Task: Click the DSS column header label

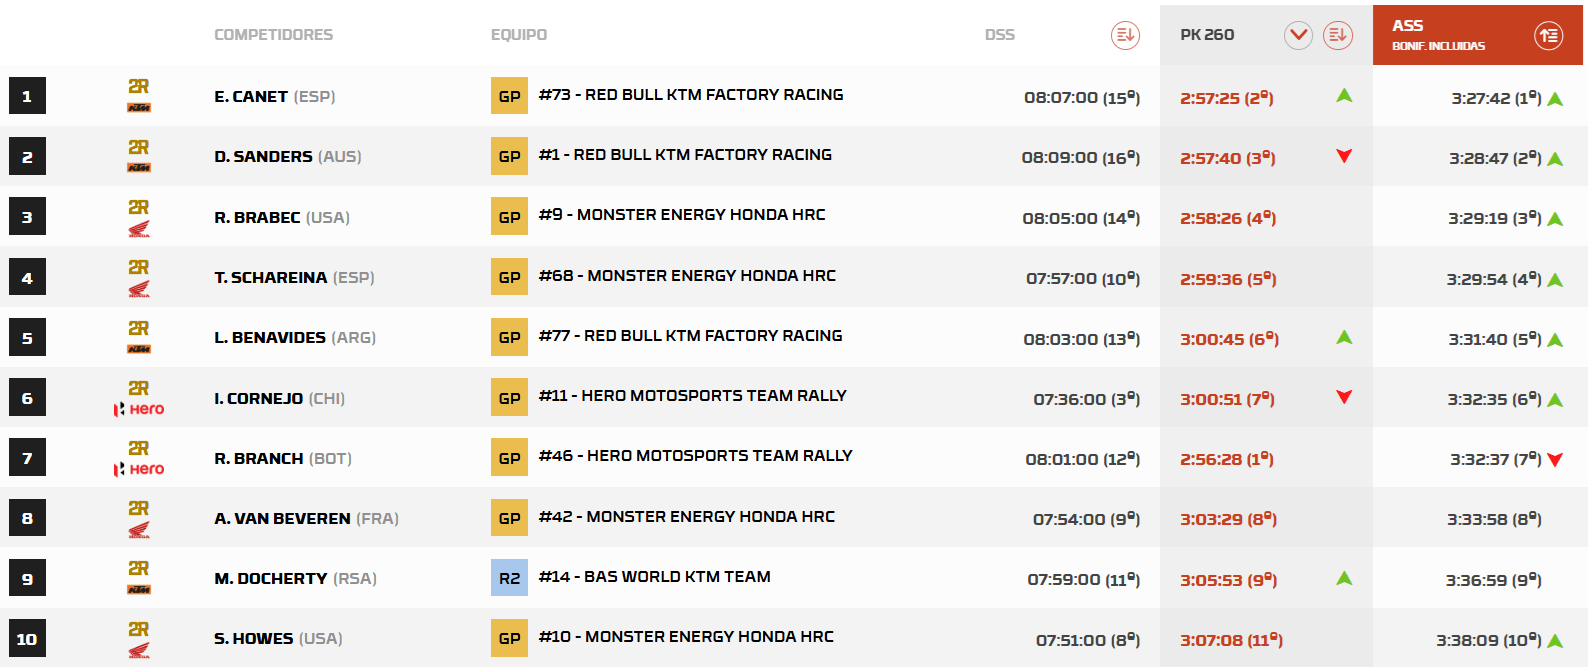Action: pyautogui.click(x=999, y=35)
